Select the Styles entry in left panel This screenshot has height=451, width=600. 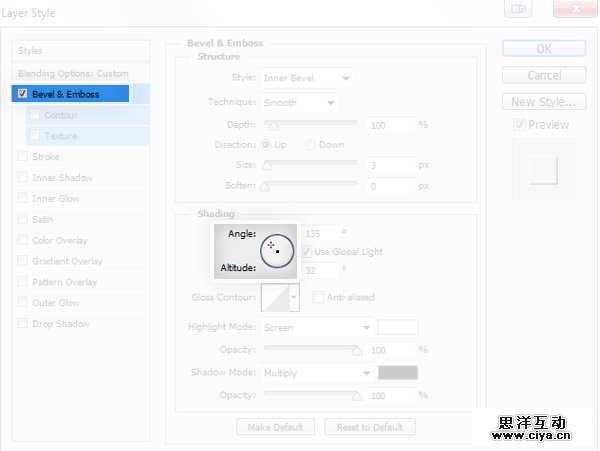(x=31, y=51)
